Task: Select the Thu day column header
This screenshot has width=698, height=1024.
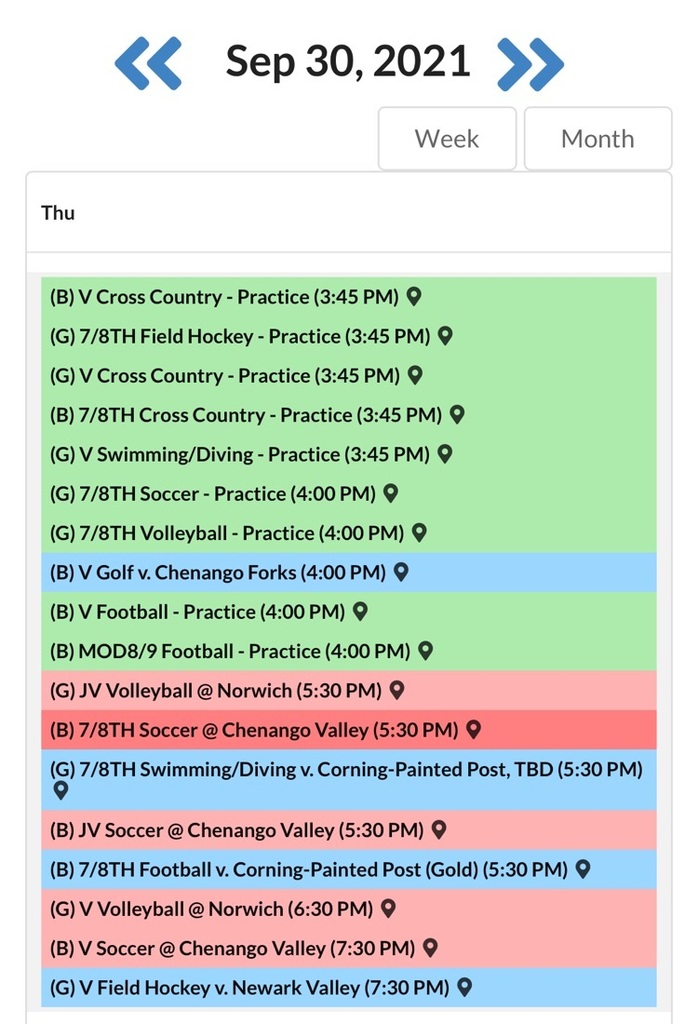Action: pos(58,213)
